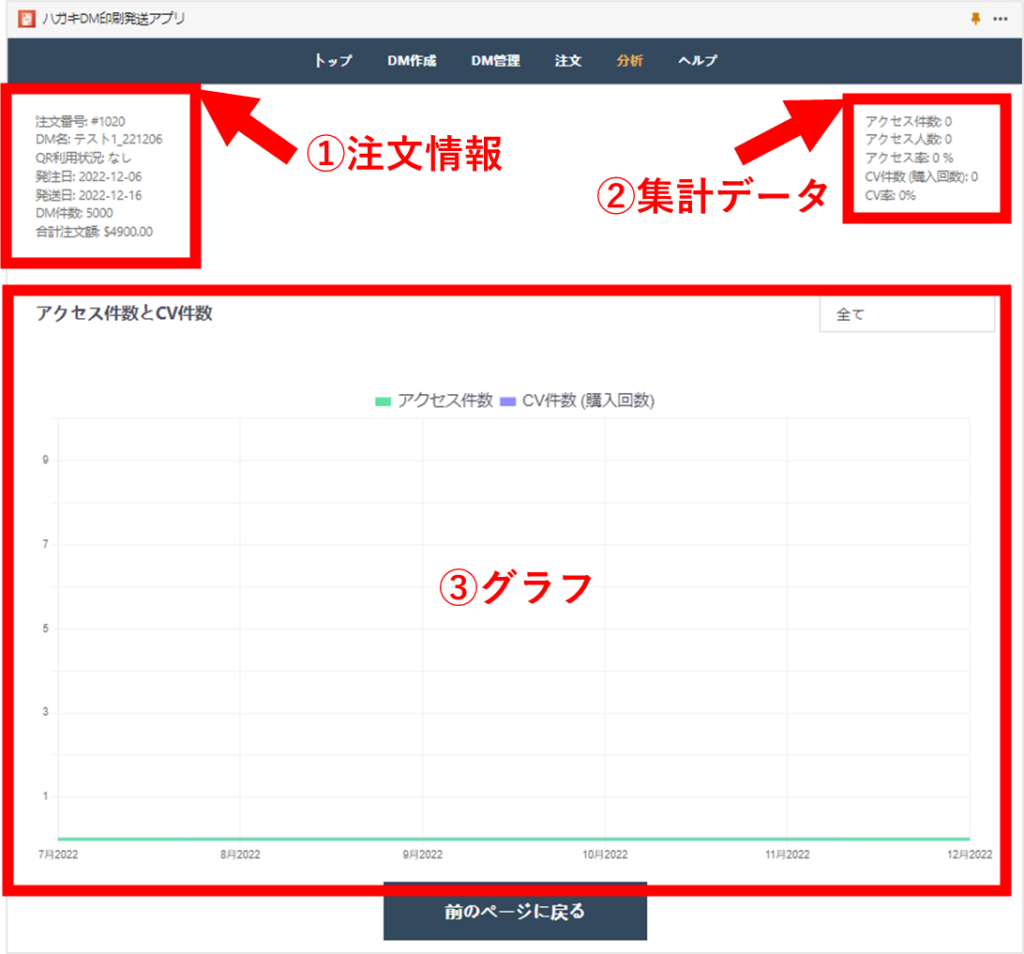The height and width of the screenshot is (954, 1024).
Task: Toggle the アクセス件数 legend label
Action: [445, 401]
